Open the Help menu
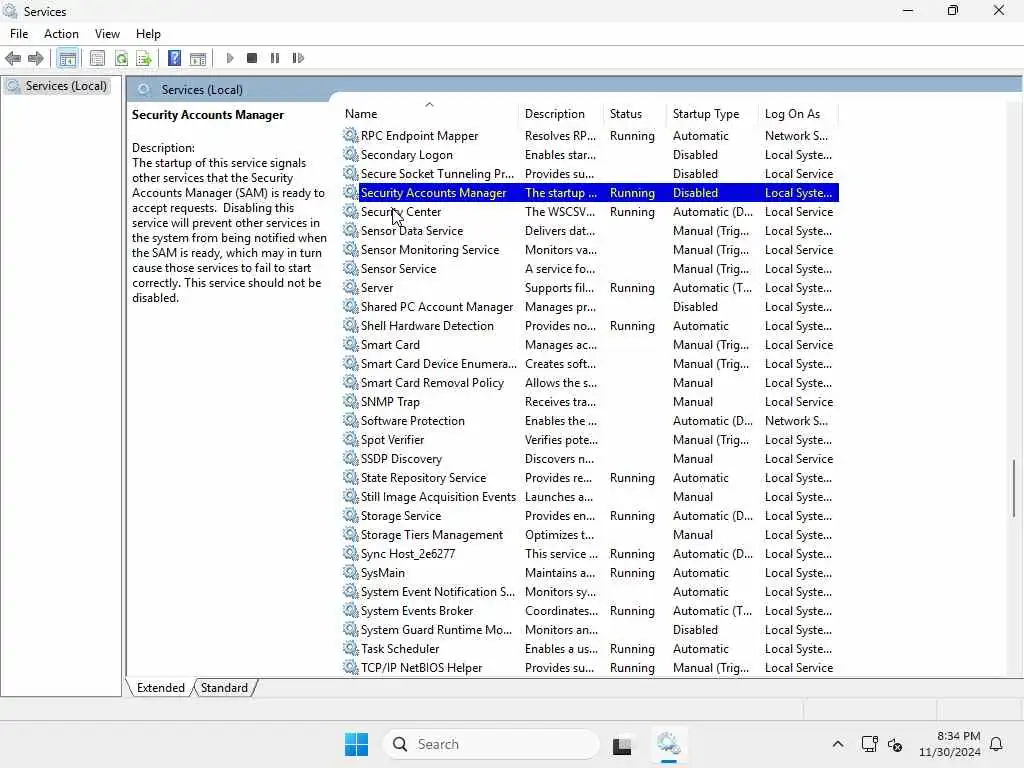This screenshot has height=768, width=1024. point(148,34)
